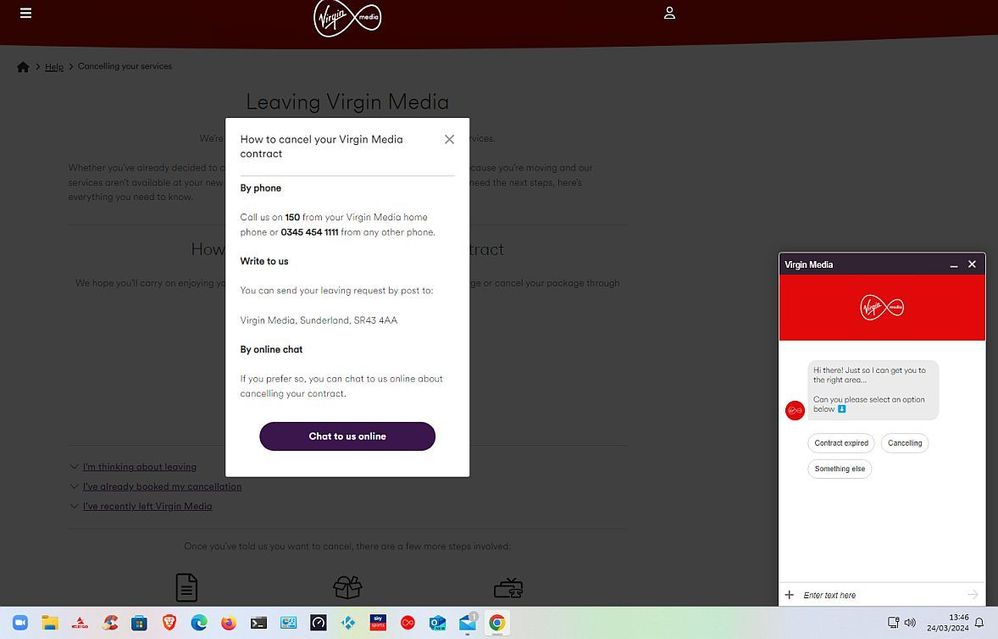998x639 pixels.
Task: Click the Enter text here chat field
Action: click(x=882, y=595)
